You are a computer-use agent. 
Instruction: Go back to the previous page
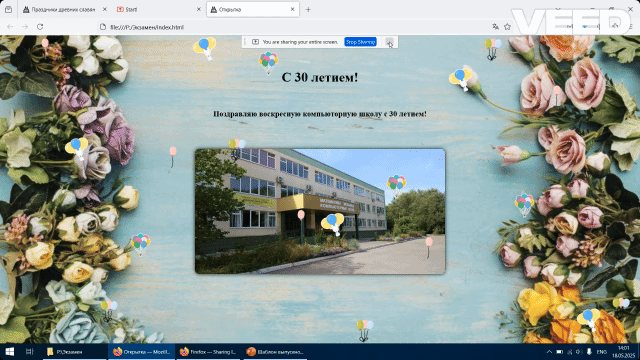[x=10, y=27]
